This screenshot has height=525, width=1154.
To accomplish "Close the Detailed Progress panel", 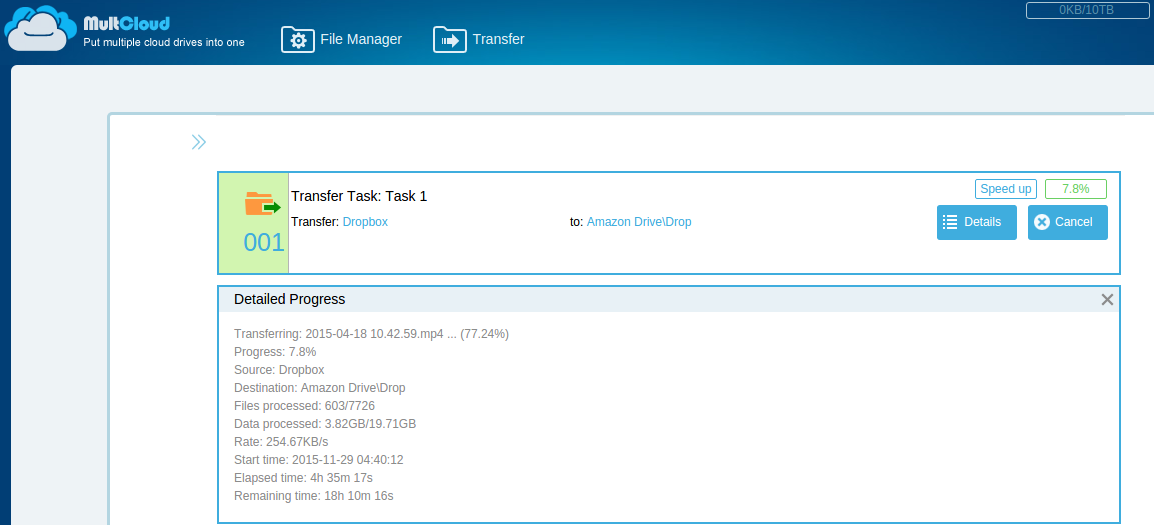I will point(1107,300).
